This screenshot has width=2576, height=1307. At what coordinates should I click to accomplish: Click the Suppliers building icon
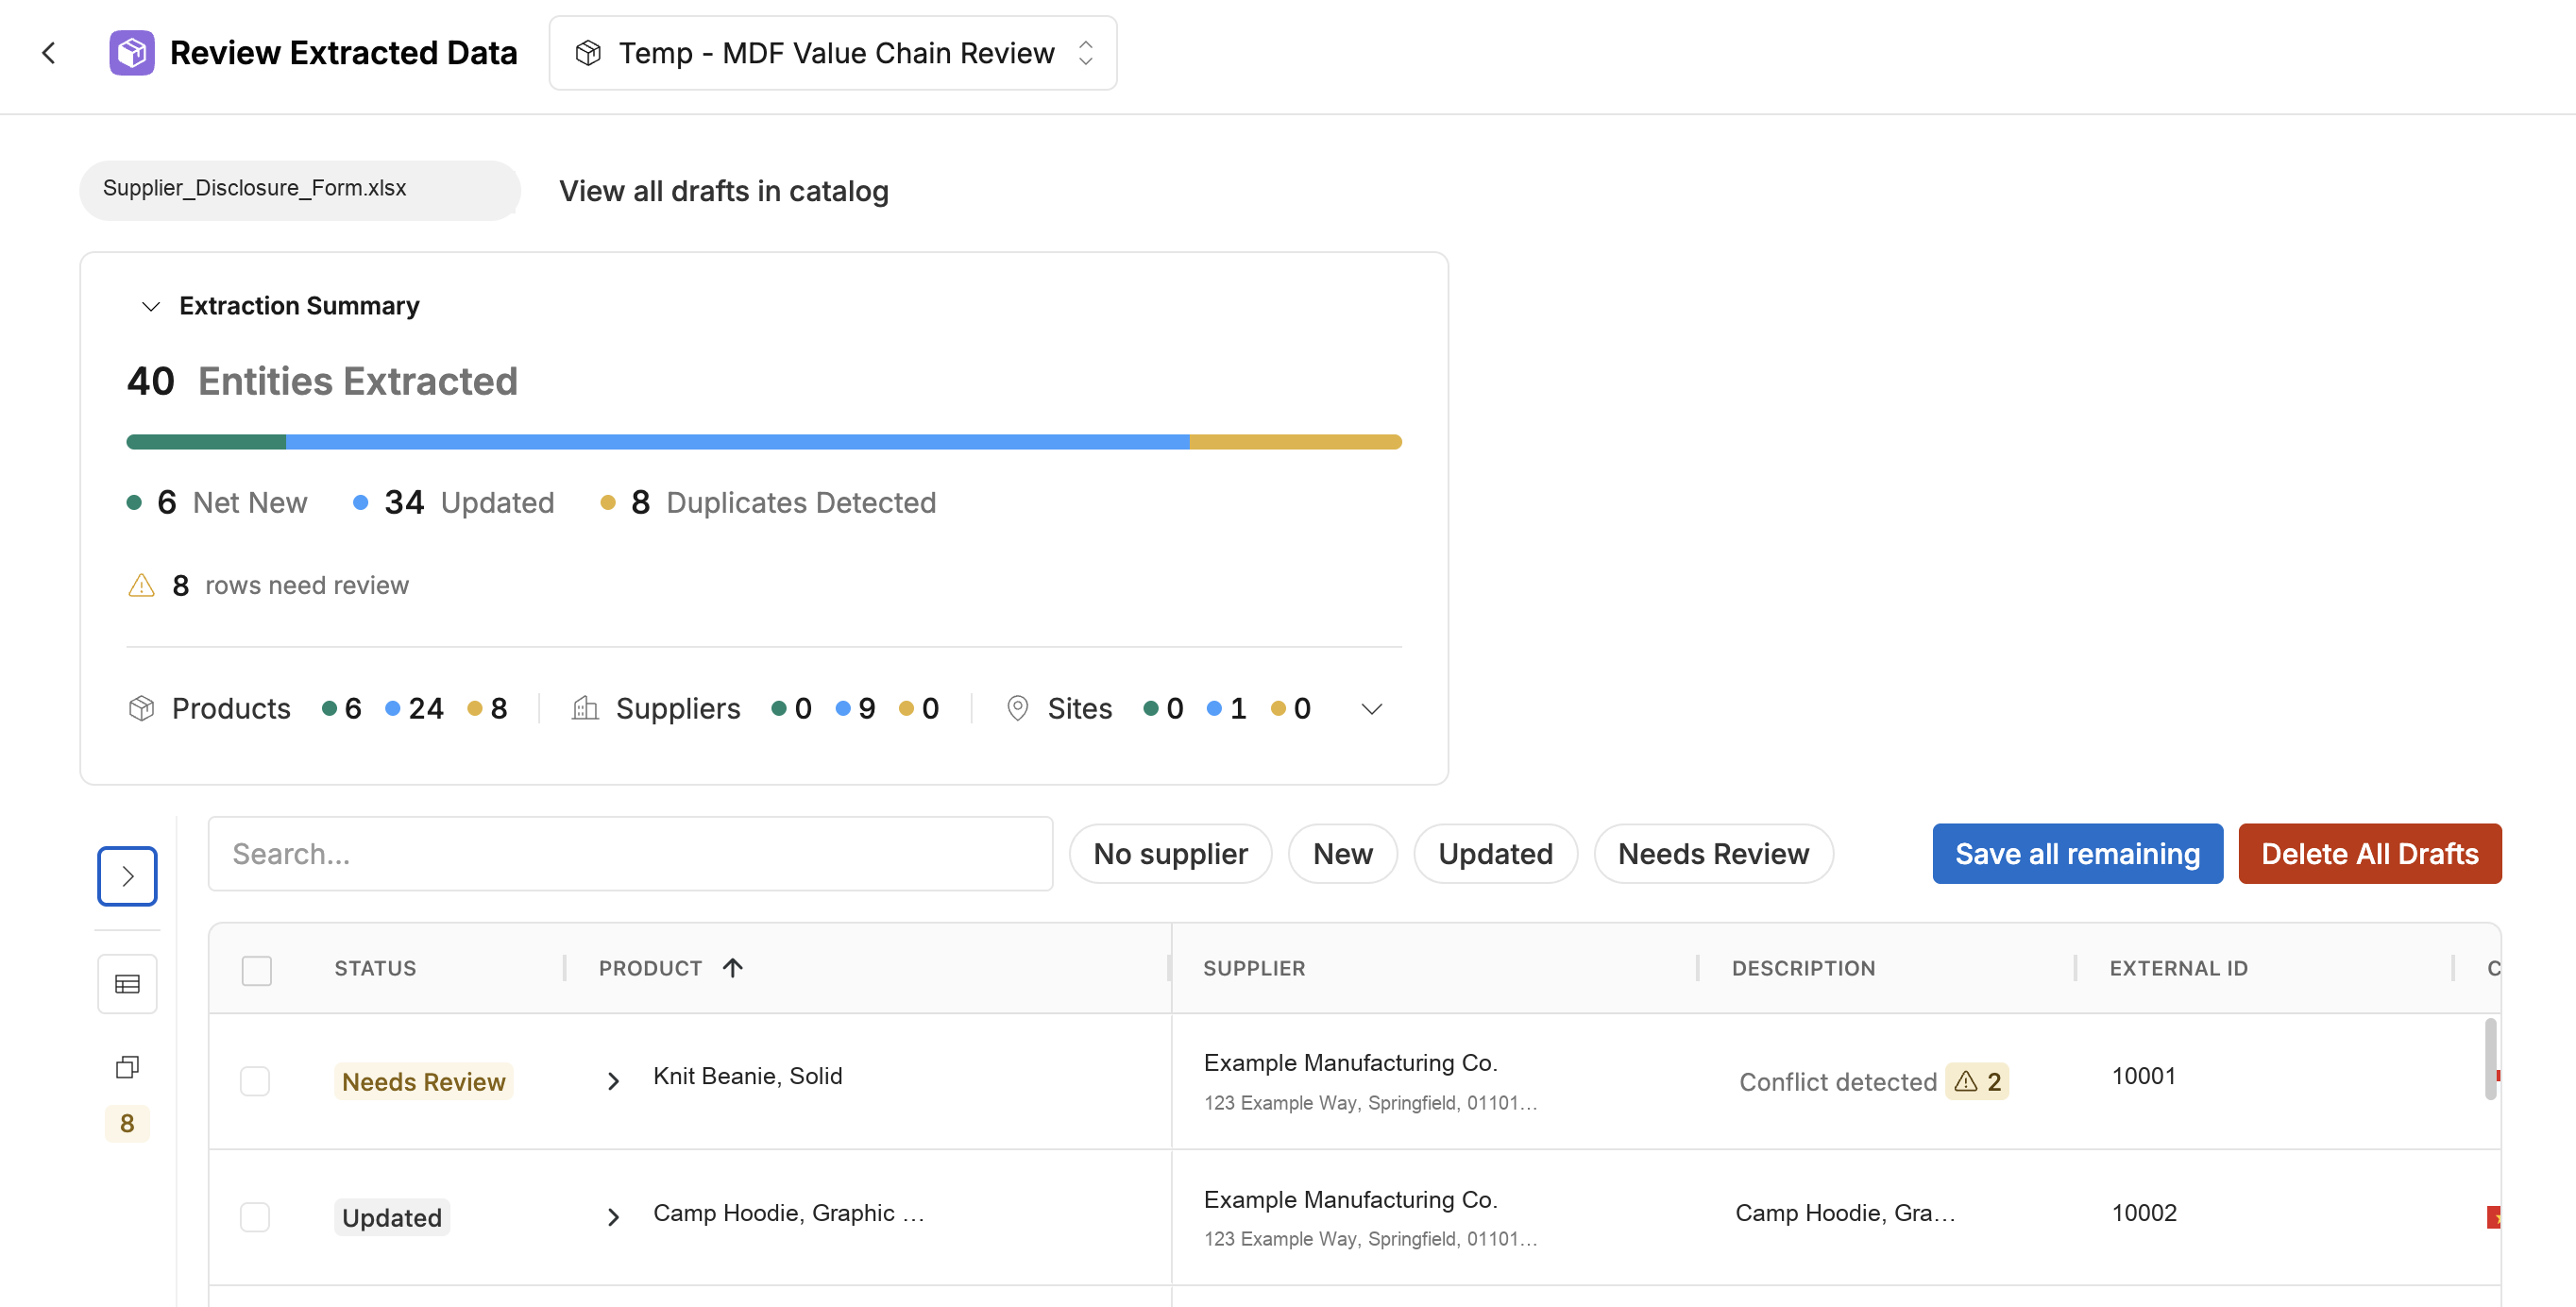click(x=585, y=708)
